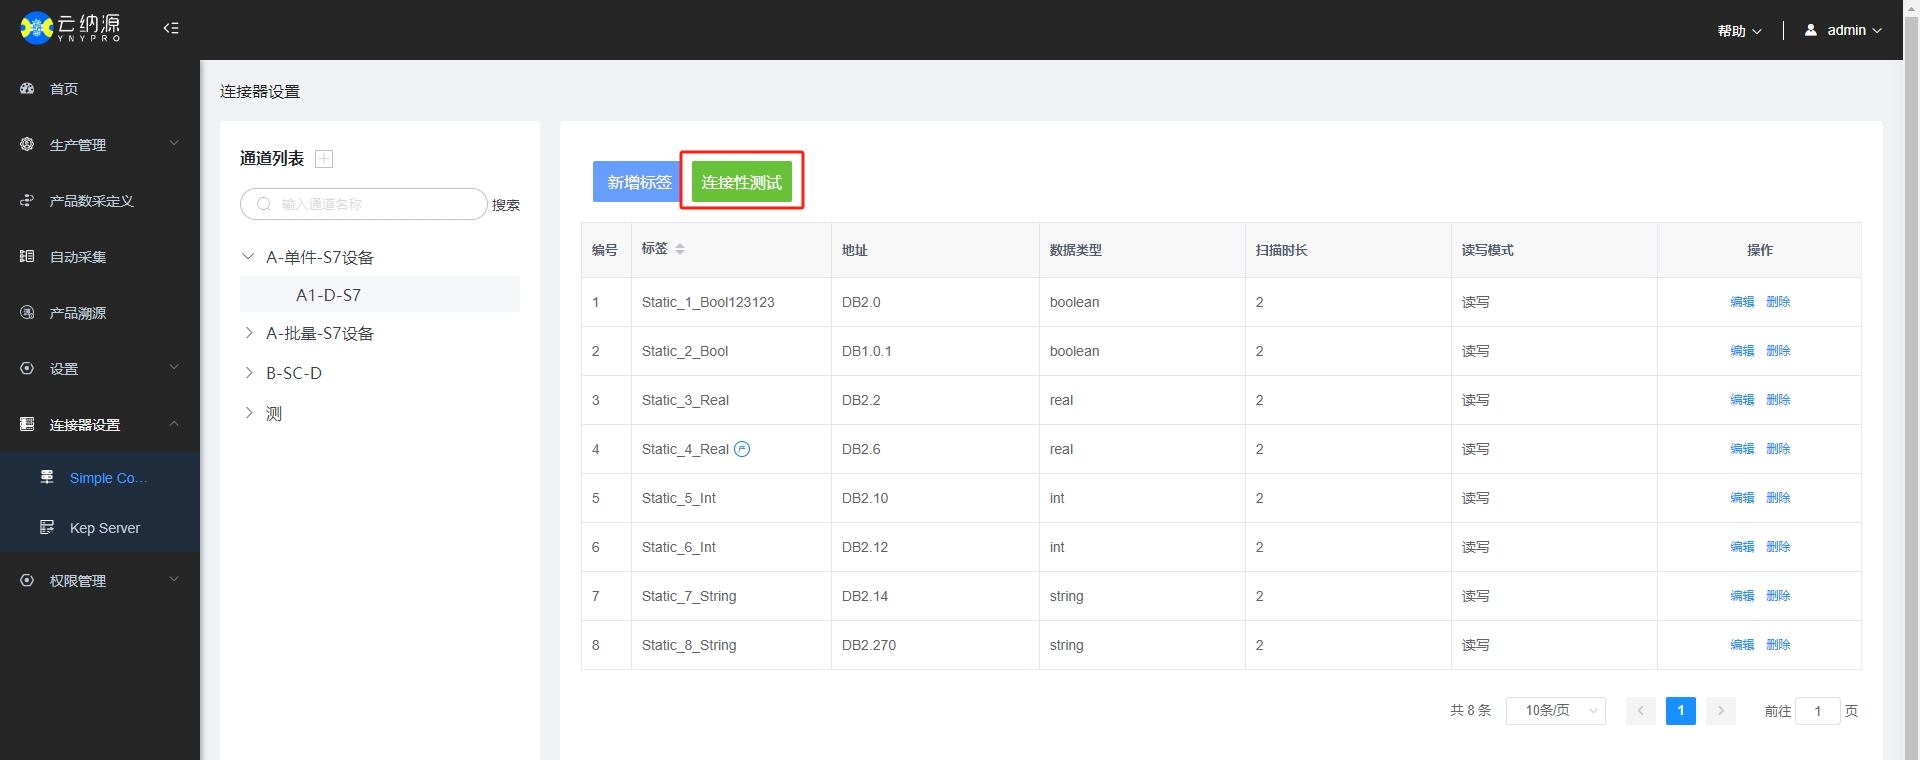Open 产品溯源 from the sidebar
Image resolution: width=1920 pixels, height=760 pixels.
coord(78,313)
